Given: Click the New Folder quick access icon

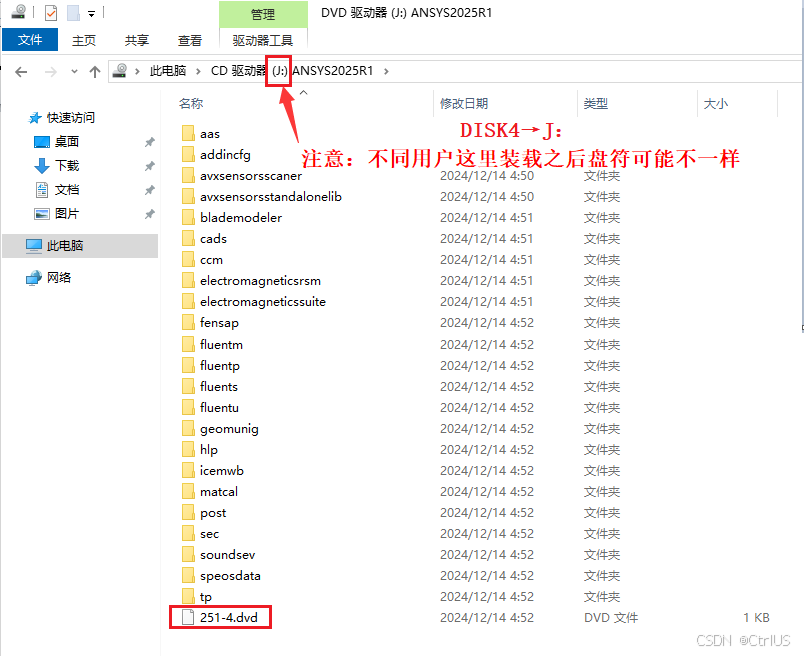Looking at the screenshot, I should [73, 13].
